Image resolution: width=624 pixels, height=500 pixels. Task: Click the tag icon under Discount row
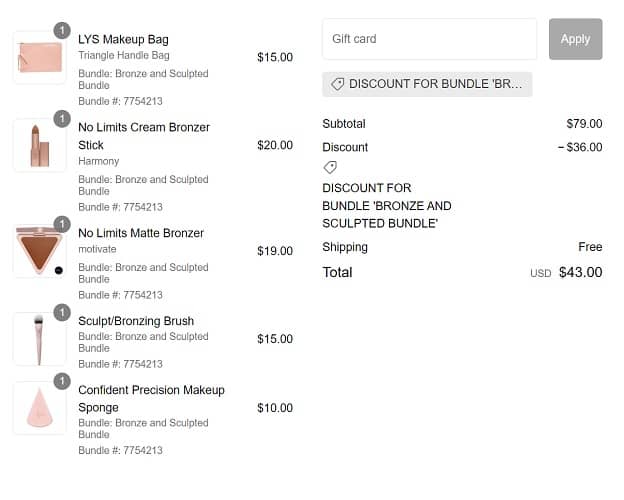(x=330, y=167)
